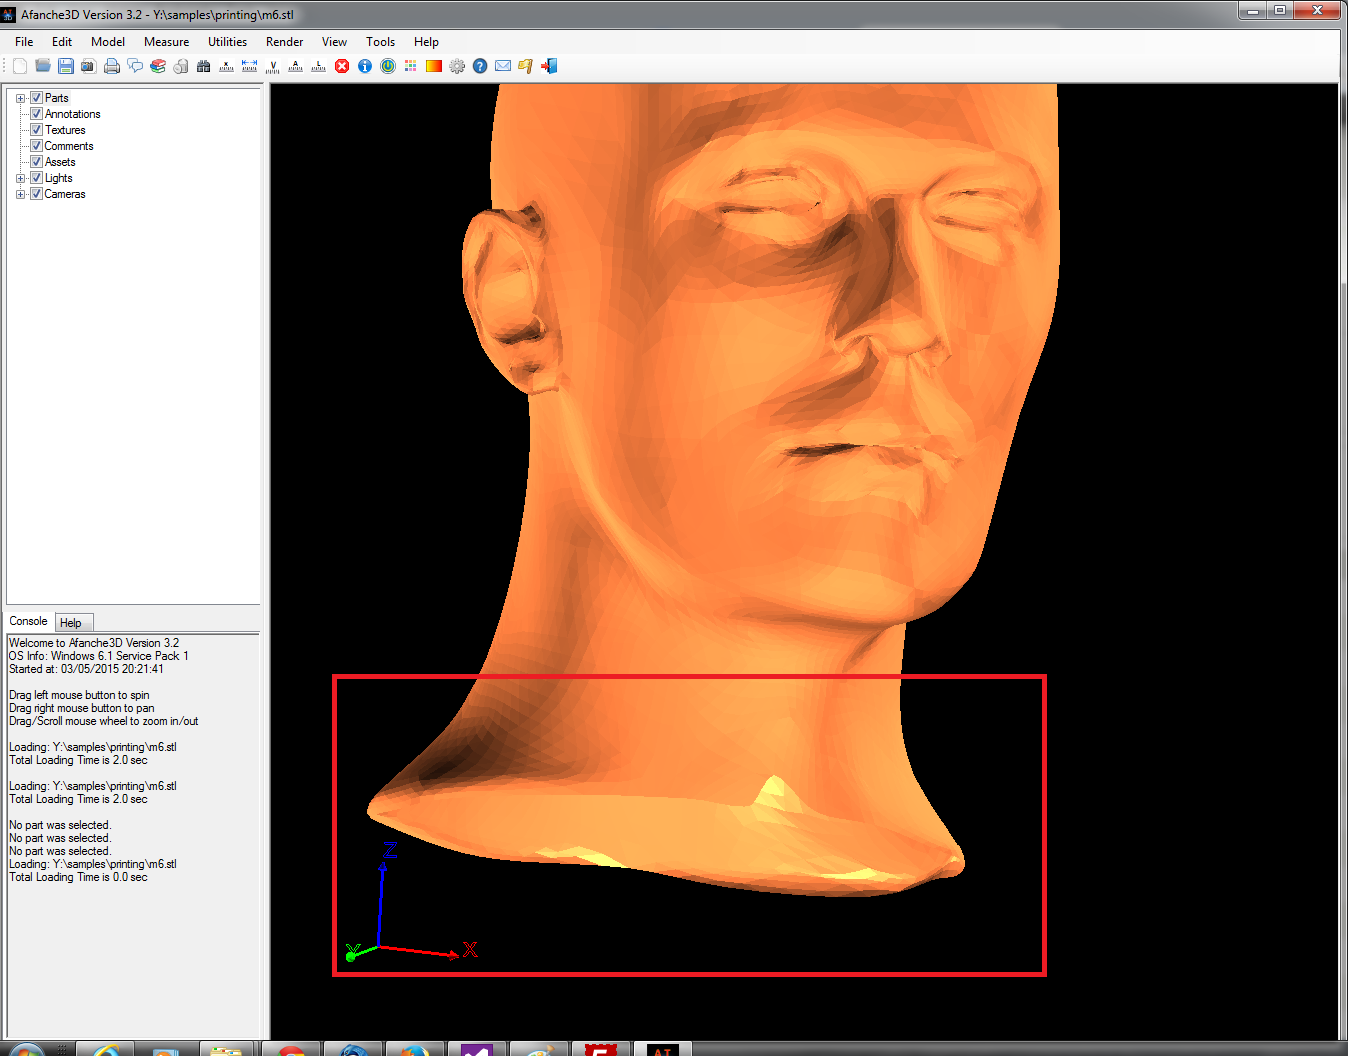Click the camera snapshot icon
Screen dimensions: 1348x1056
click(x=89, y=66)
